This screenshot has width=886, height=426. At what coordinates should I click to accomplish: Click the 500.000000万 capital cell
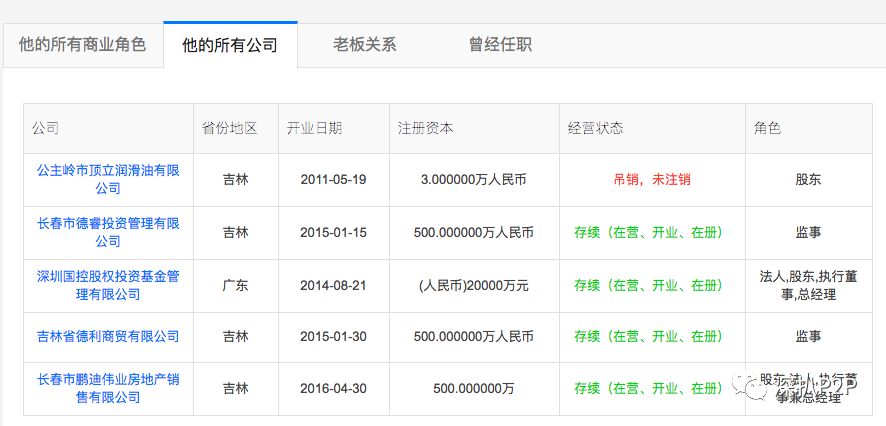click(474, 389)
